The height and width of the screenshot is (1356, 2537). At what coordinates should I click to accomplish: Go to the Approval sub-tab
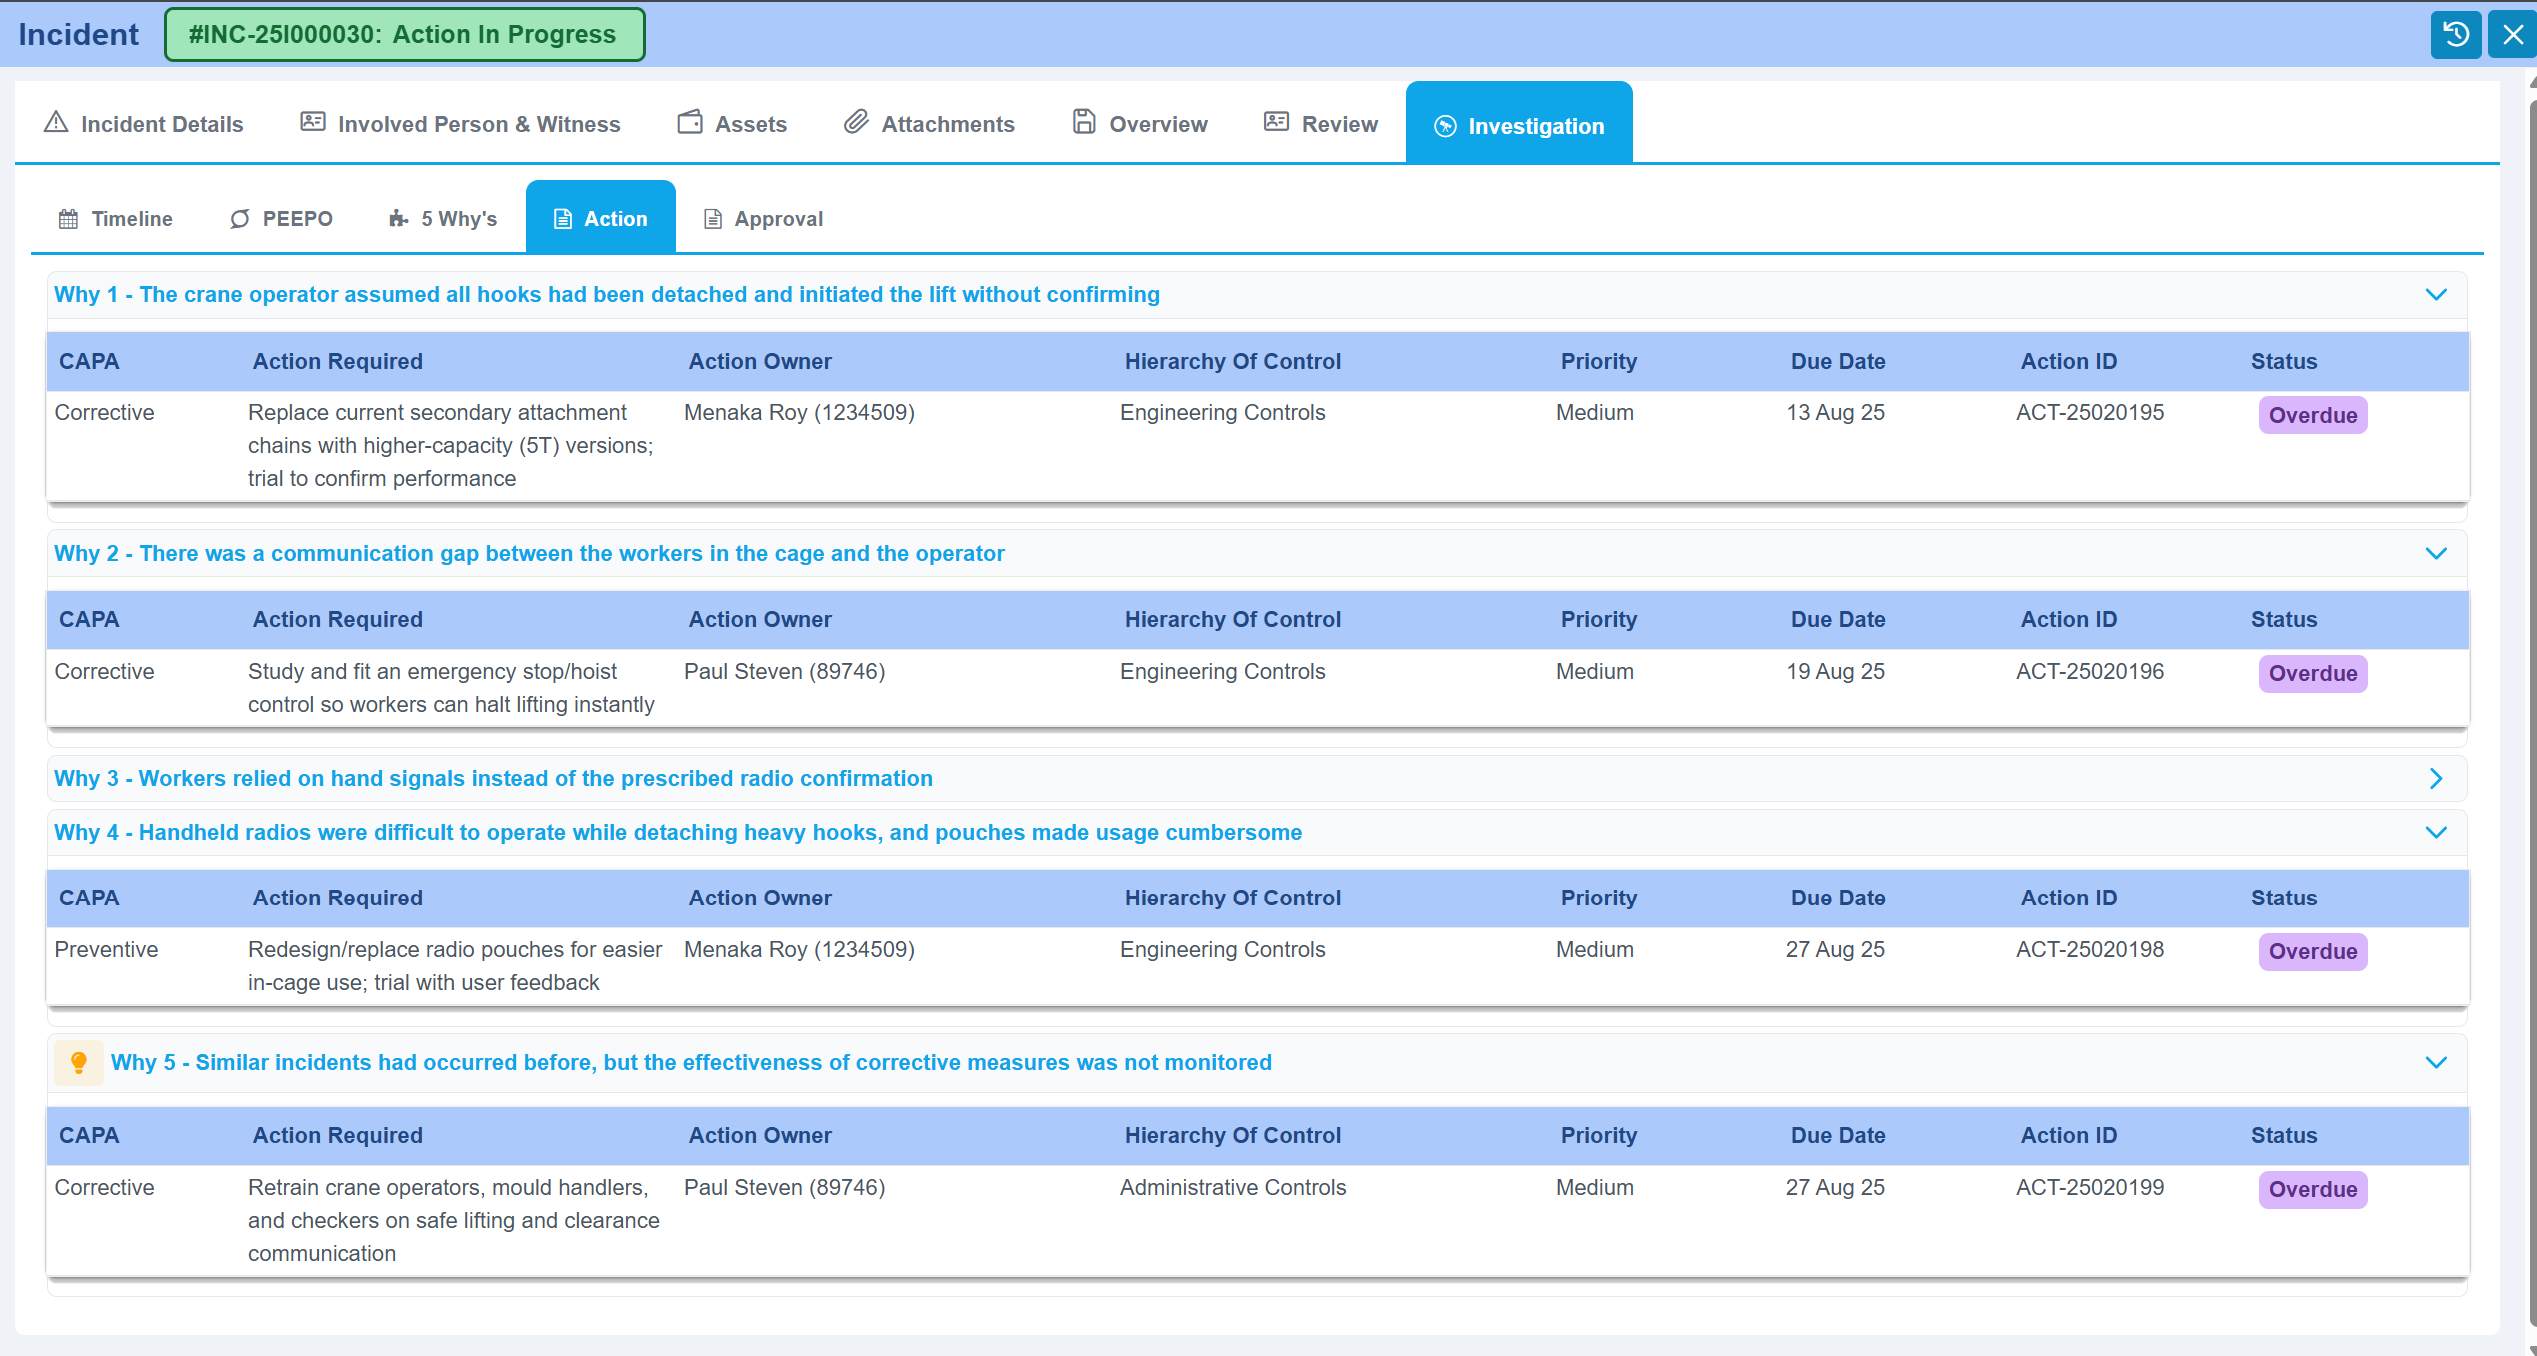pos(763,219)
